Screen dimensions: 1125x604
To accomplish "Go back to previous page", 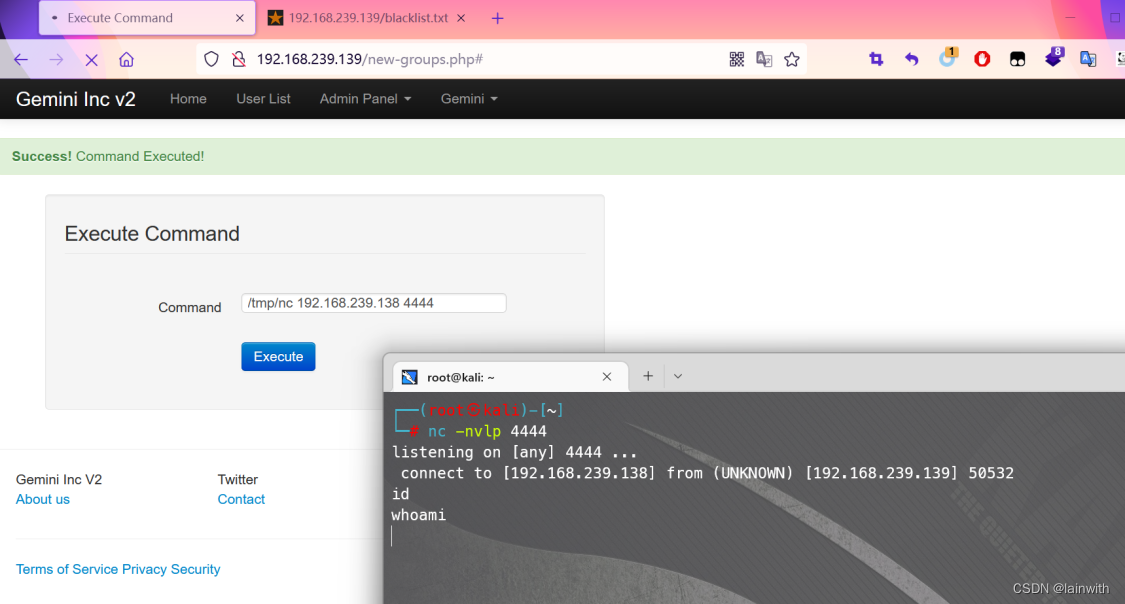I will click(21, 60).
